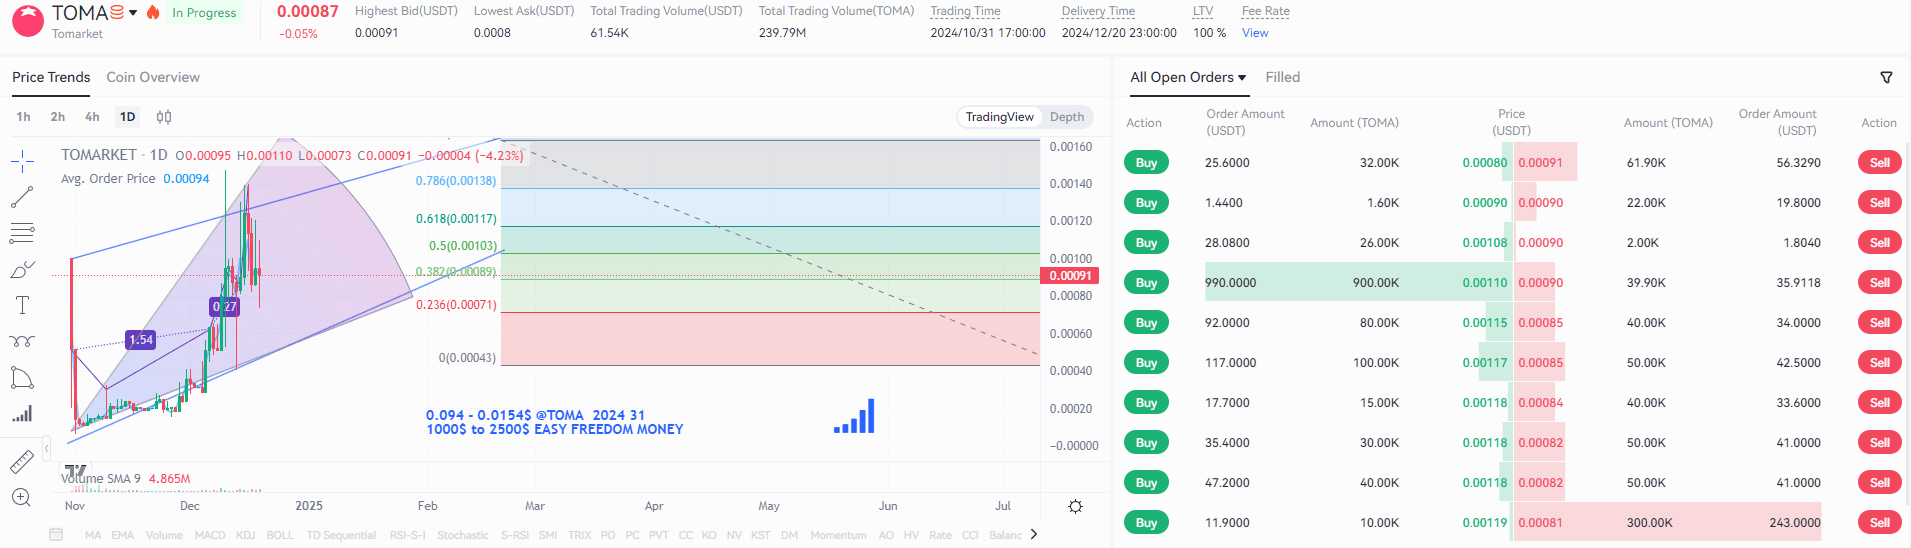Click the 300.00K sell amount cell
The image size is (1911, 548).
pyautogui.click(x=1649, y=523)
